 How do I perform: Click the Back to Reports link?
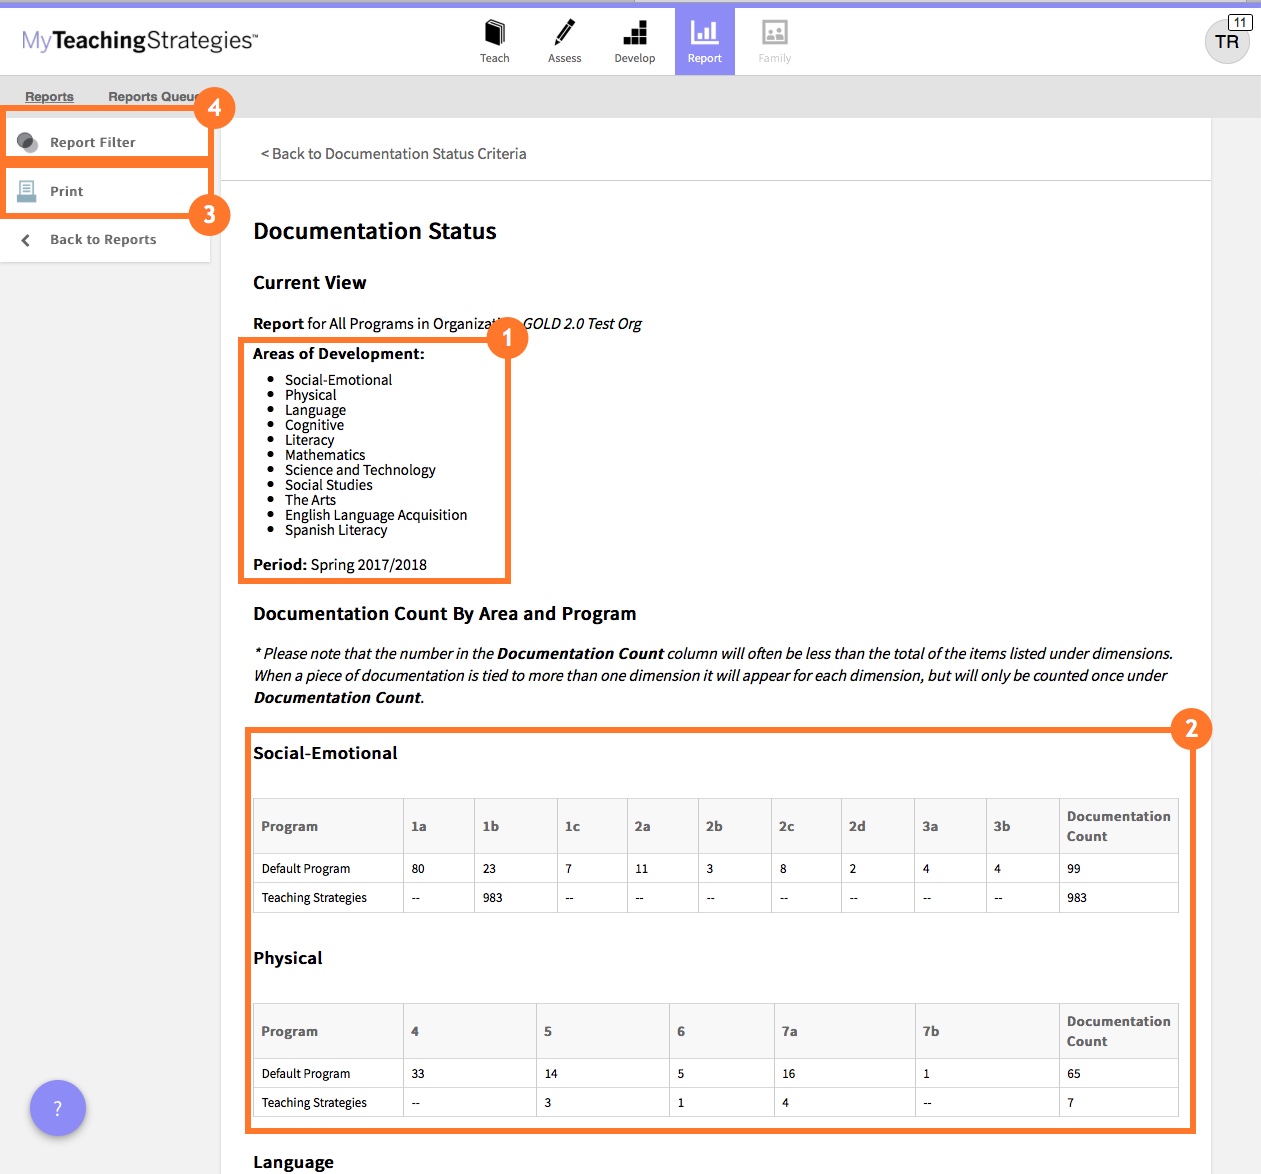[102, 239]
